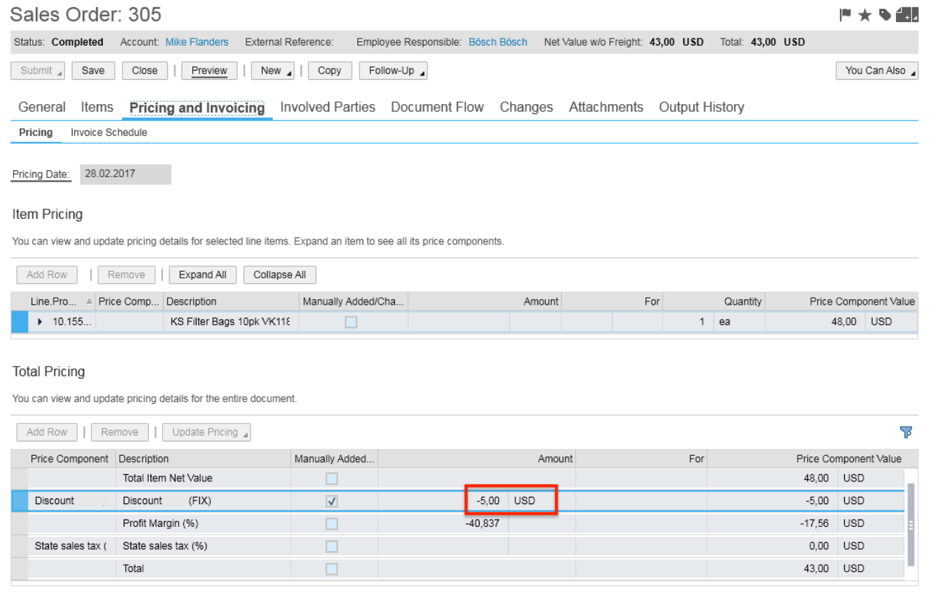Select the Pricing sub-tab
This screenshot has height=593, width=939.
(35, 132)
